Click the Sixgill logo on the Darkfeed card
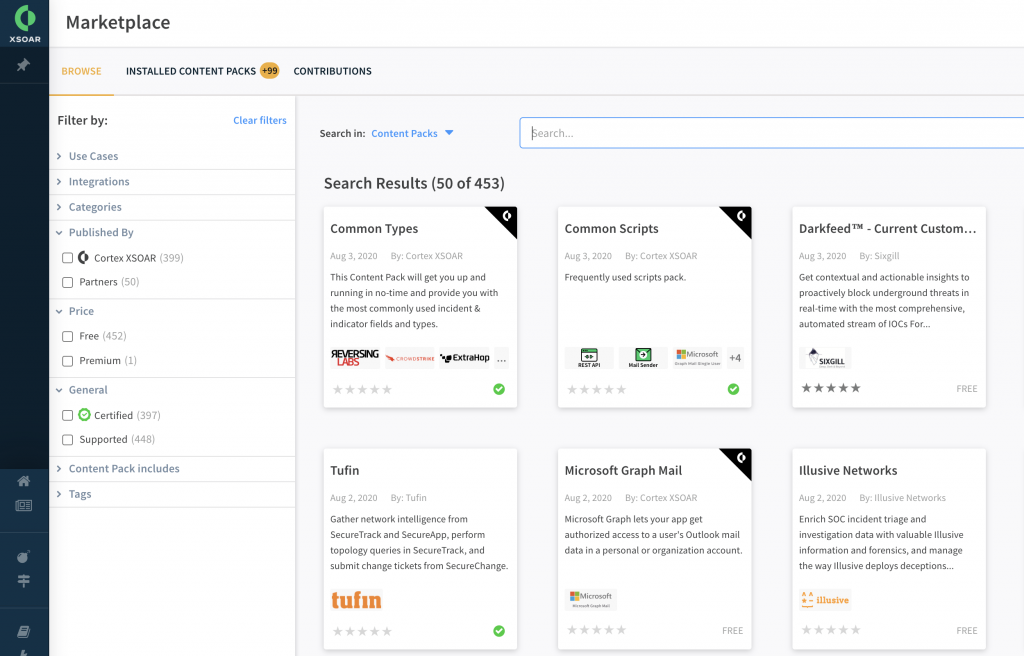The height and width of the screenshot is (656, 1024). point(826,358)
